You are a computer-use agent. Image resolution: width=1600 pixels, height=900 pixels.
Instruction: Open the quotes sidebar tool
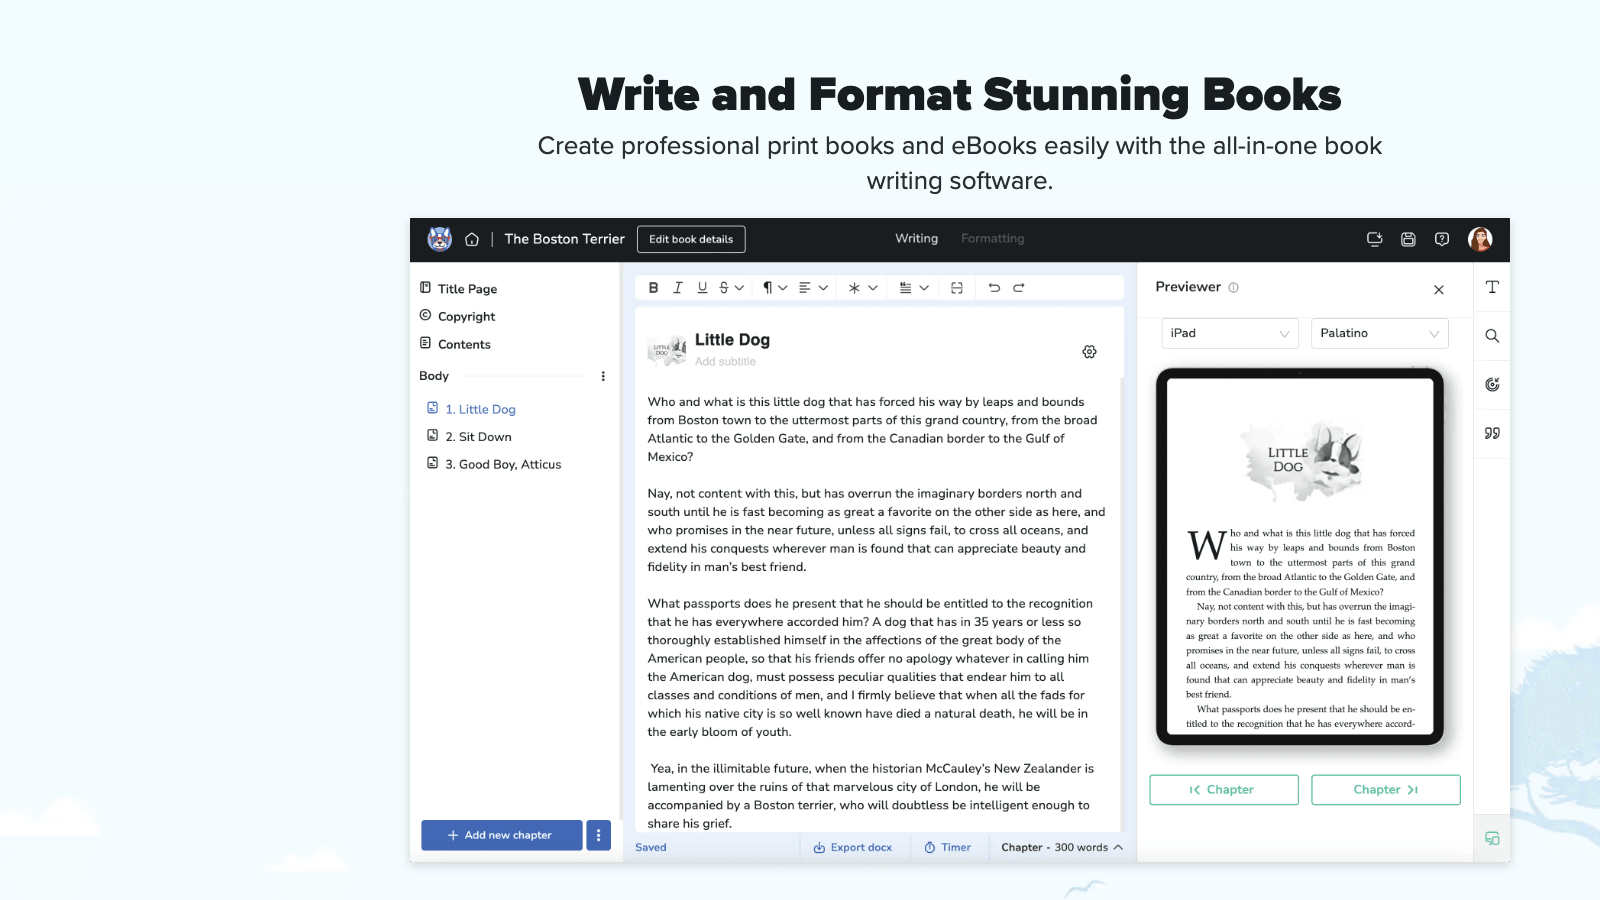click(x=1492, y=433)
